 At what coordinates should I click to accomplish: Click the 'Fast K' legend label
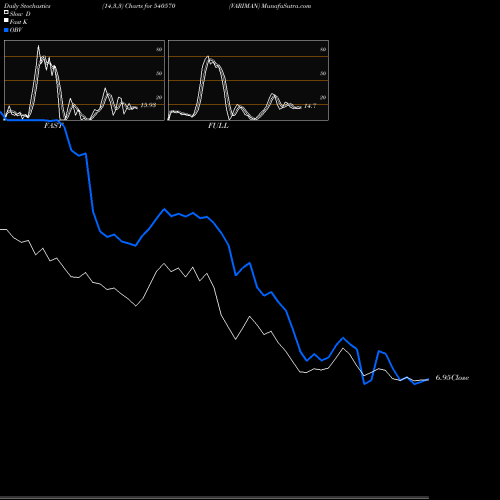coord(19,22)
